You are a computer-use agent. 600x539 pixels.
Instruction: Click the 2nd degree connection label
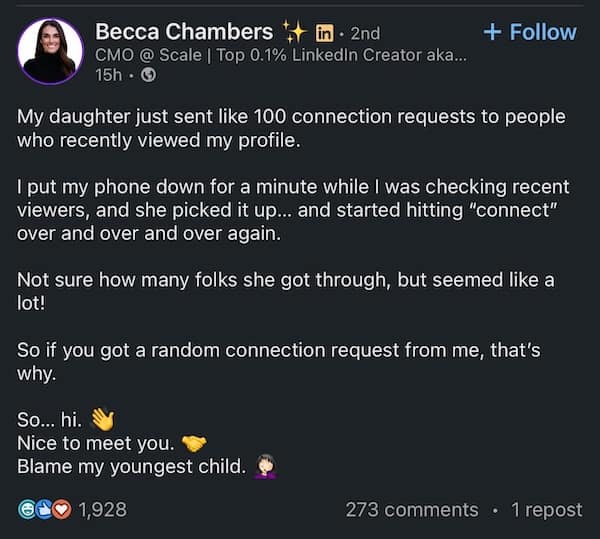tap(365, 34)
